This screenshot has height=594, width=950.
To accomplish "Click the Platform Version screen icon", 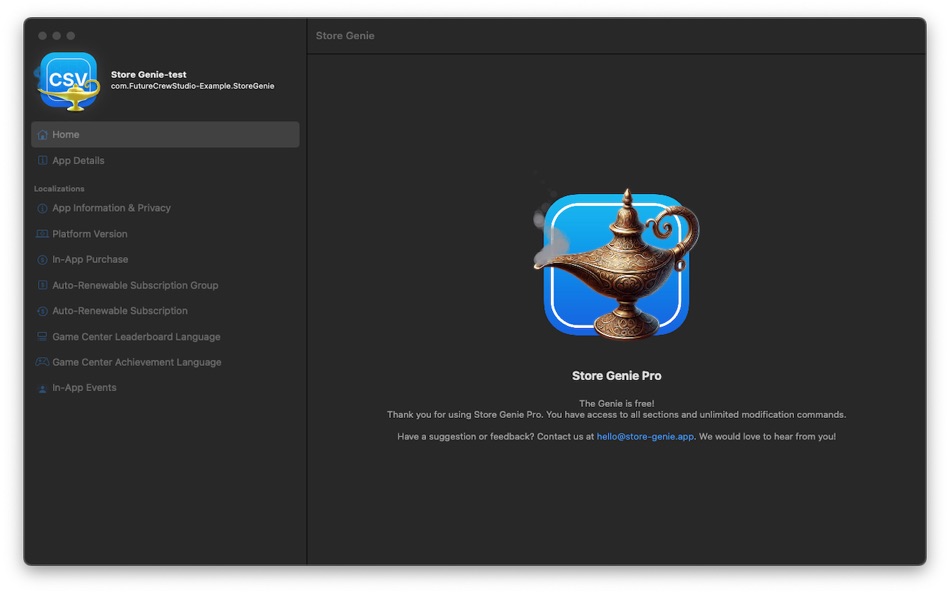I will pyautogui.click(x=42, y=233).
